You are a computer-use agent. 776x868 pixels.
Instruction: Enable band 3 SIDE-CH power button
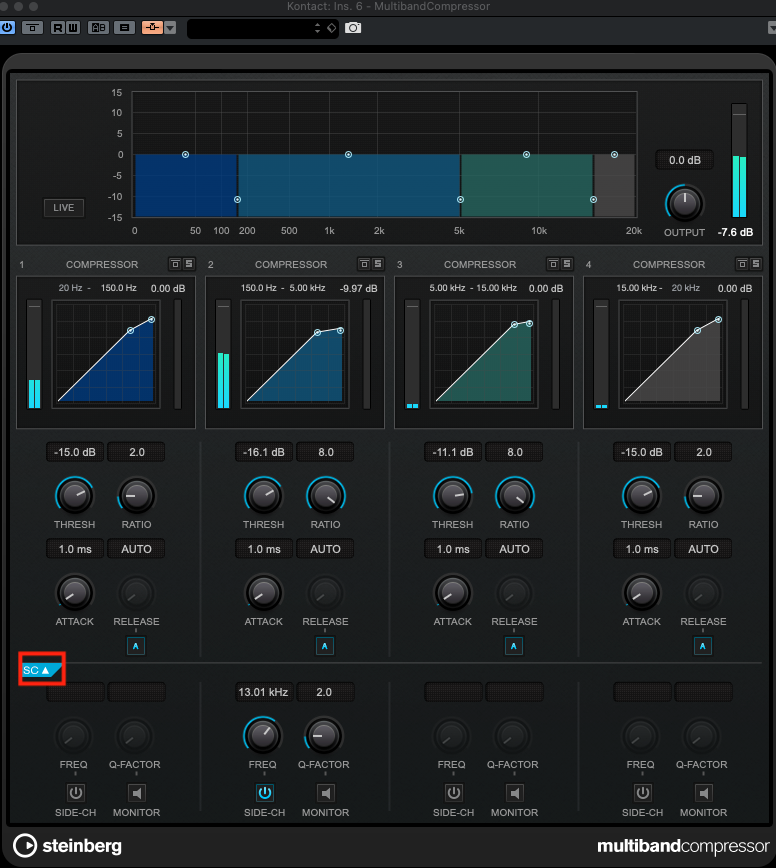454,793
